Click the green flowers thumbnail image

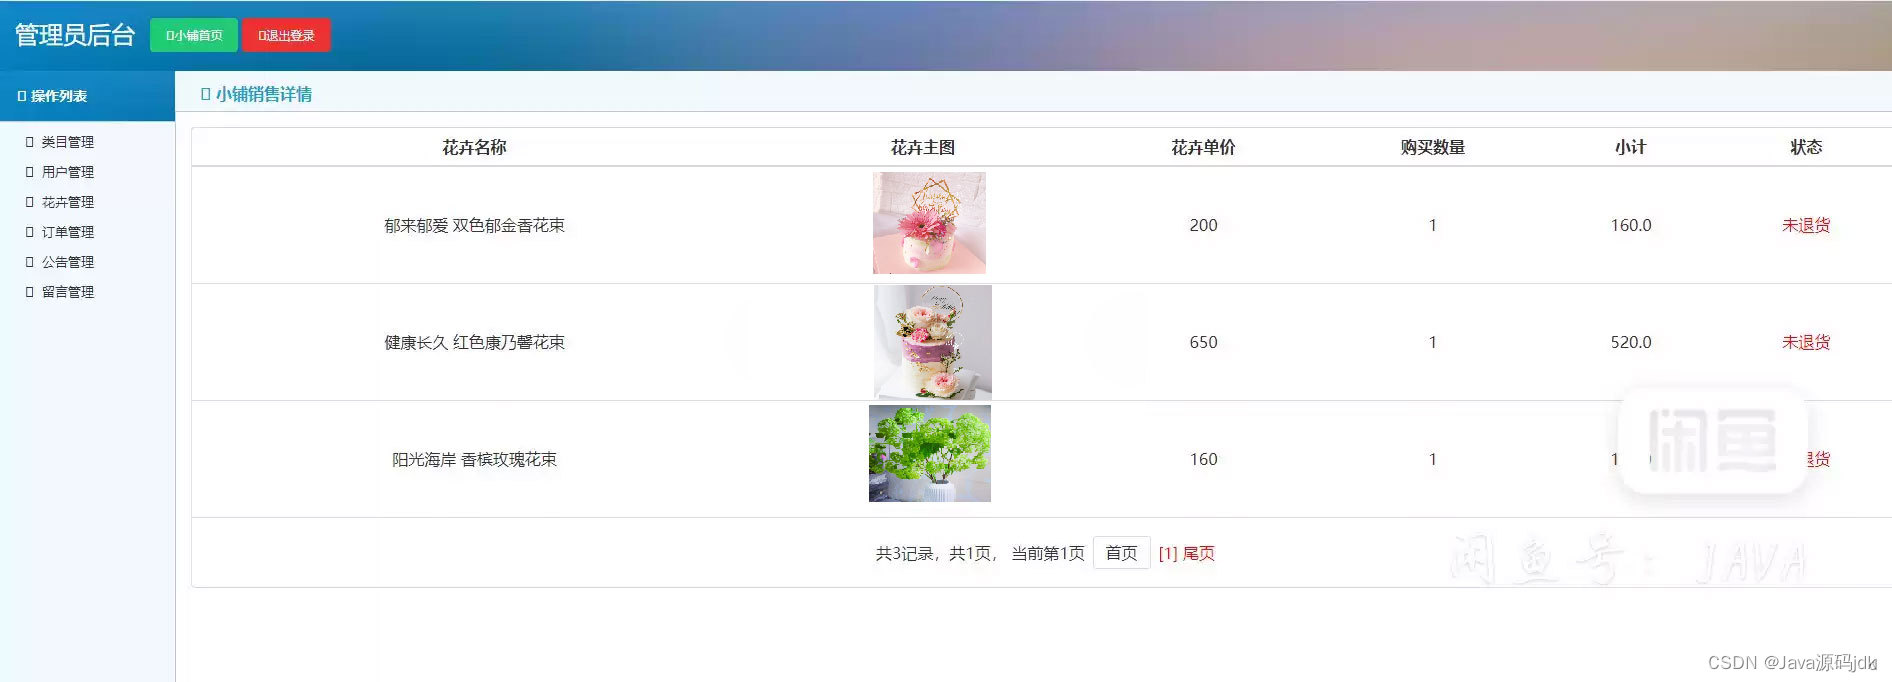(930, 453)
